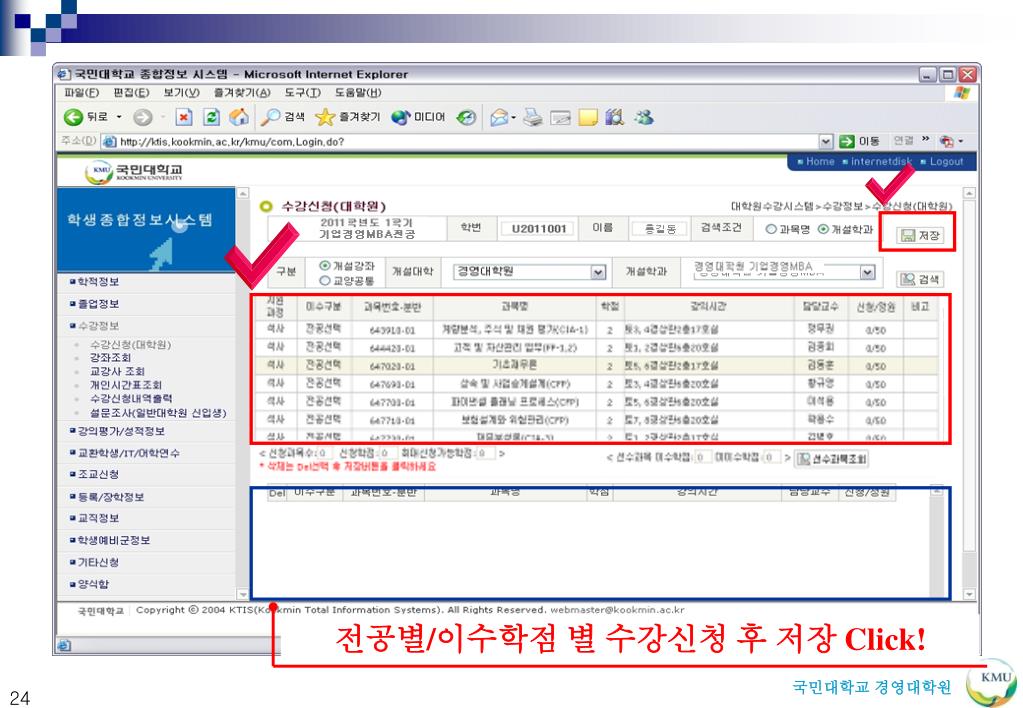Open the Back button history dropdown arrow
Viewport: 1023px width, 708px height.
(x=119, y=117)
